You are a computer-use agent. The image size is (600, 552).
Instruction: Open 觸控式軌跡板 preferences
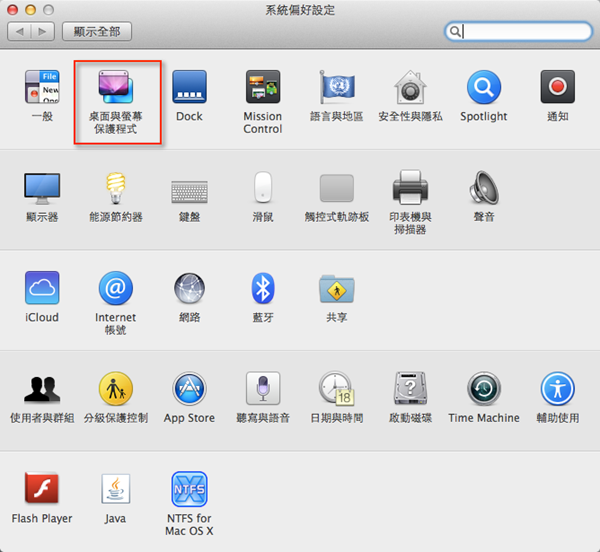coord(337,188)
